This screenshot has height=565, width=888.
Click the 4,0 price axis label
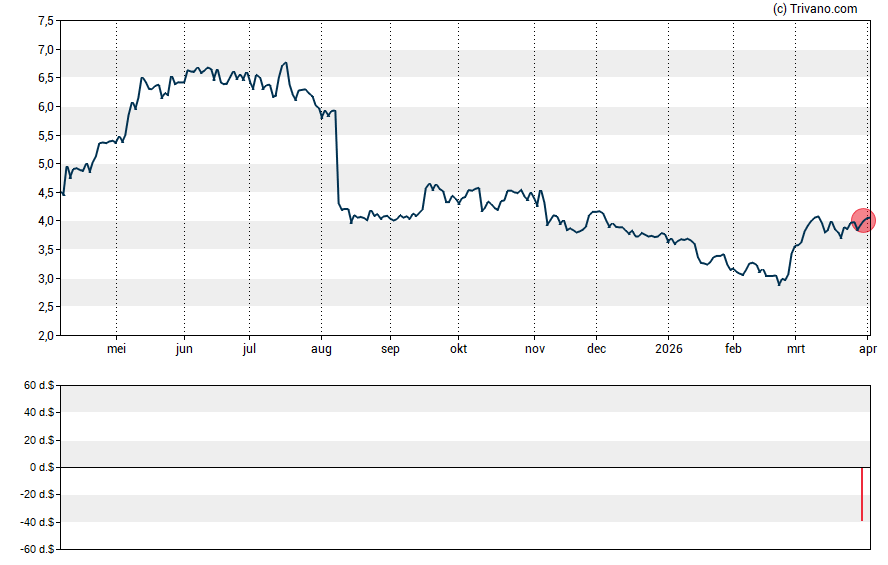click(x=45, y=221)
